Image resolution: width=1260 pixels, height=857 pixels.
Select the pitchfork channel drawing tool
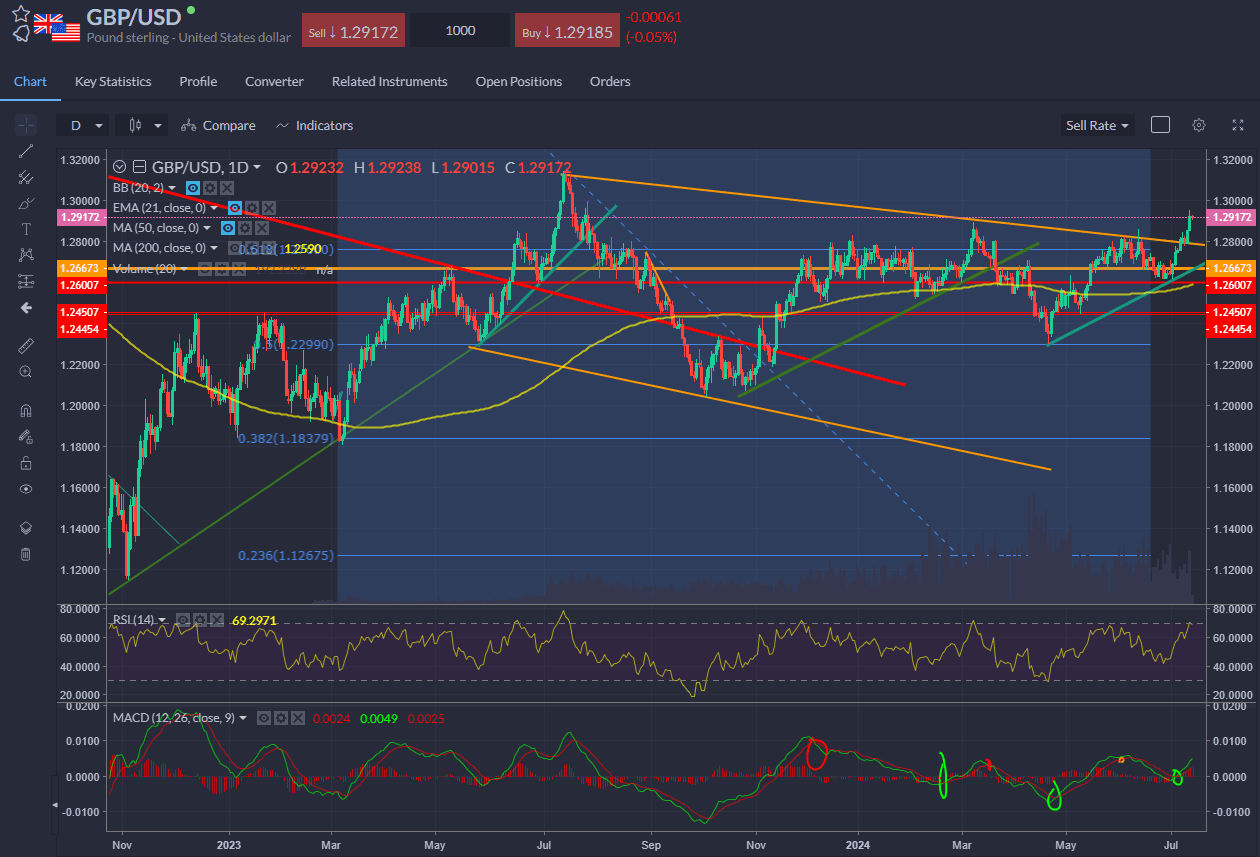[x=26, y=177]
